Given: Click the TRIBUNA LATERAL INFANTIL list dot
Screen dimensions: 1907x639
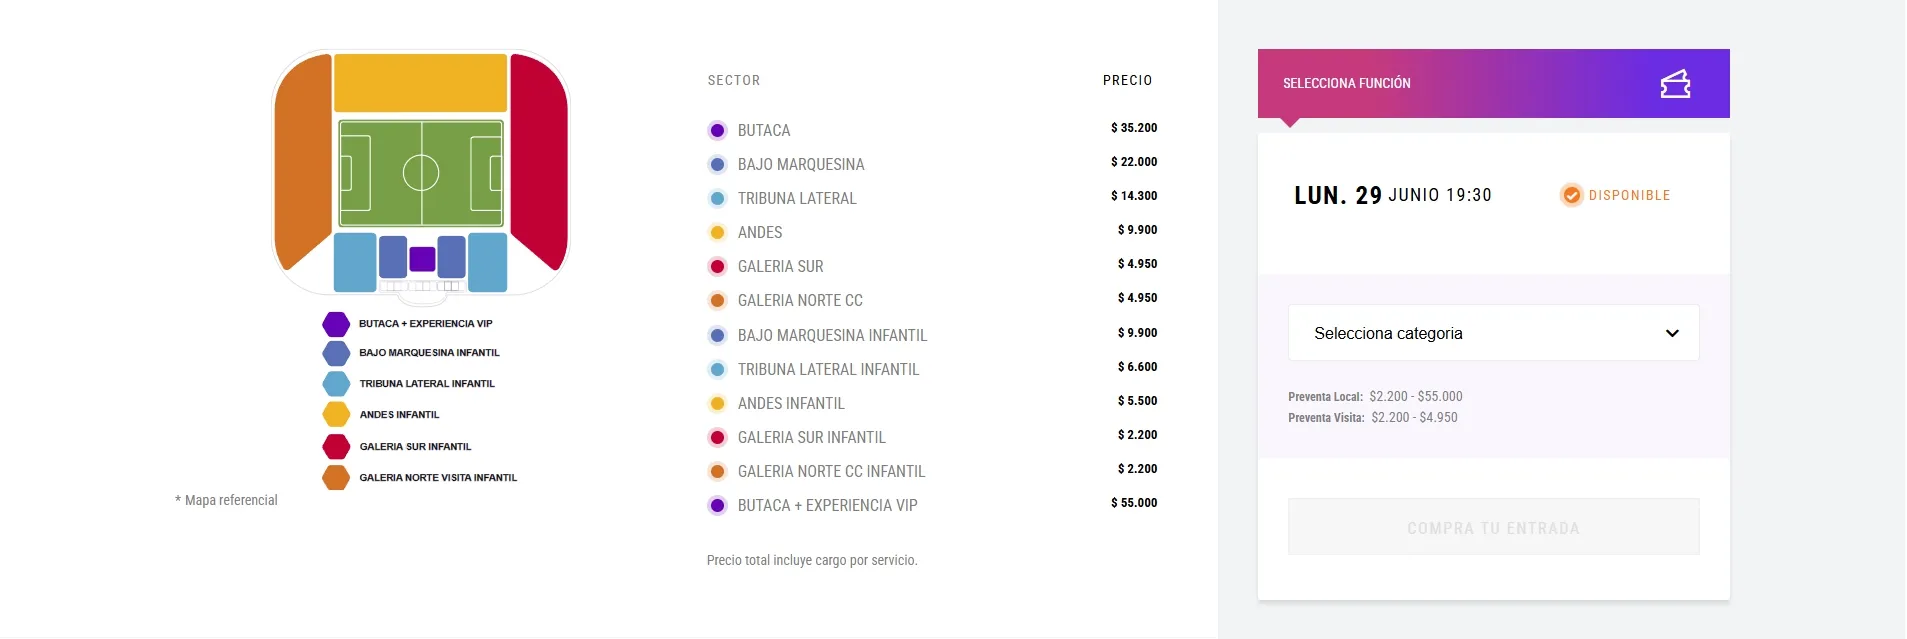Looking at the screenshot, I should pos(717,369).
